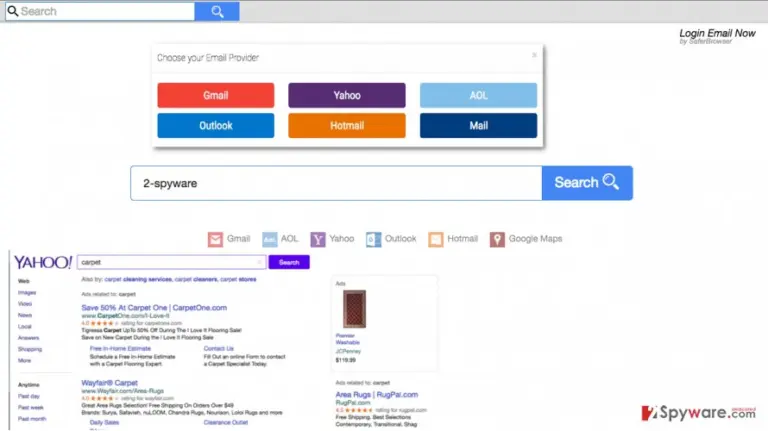Choose the red Gmail provider button
The image size is (768, 431).
click(216, 95)
